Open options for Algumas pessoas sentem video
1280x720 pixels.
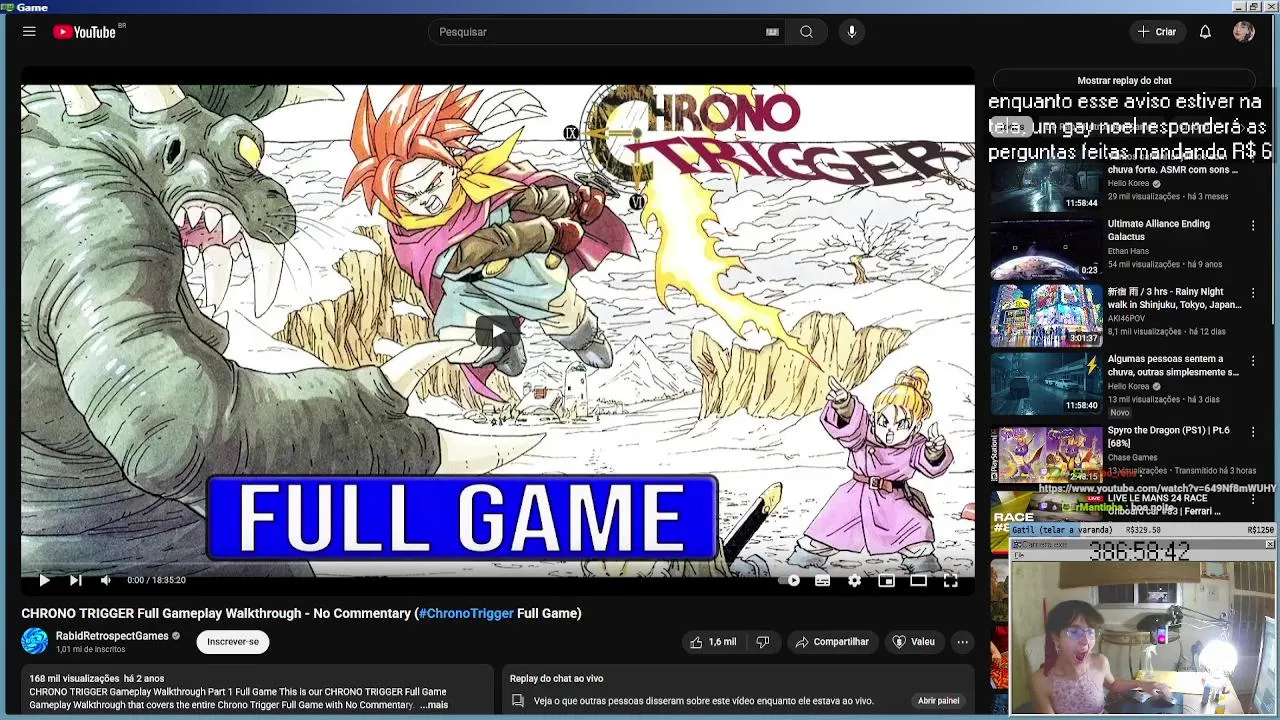tap(1253, 361)
